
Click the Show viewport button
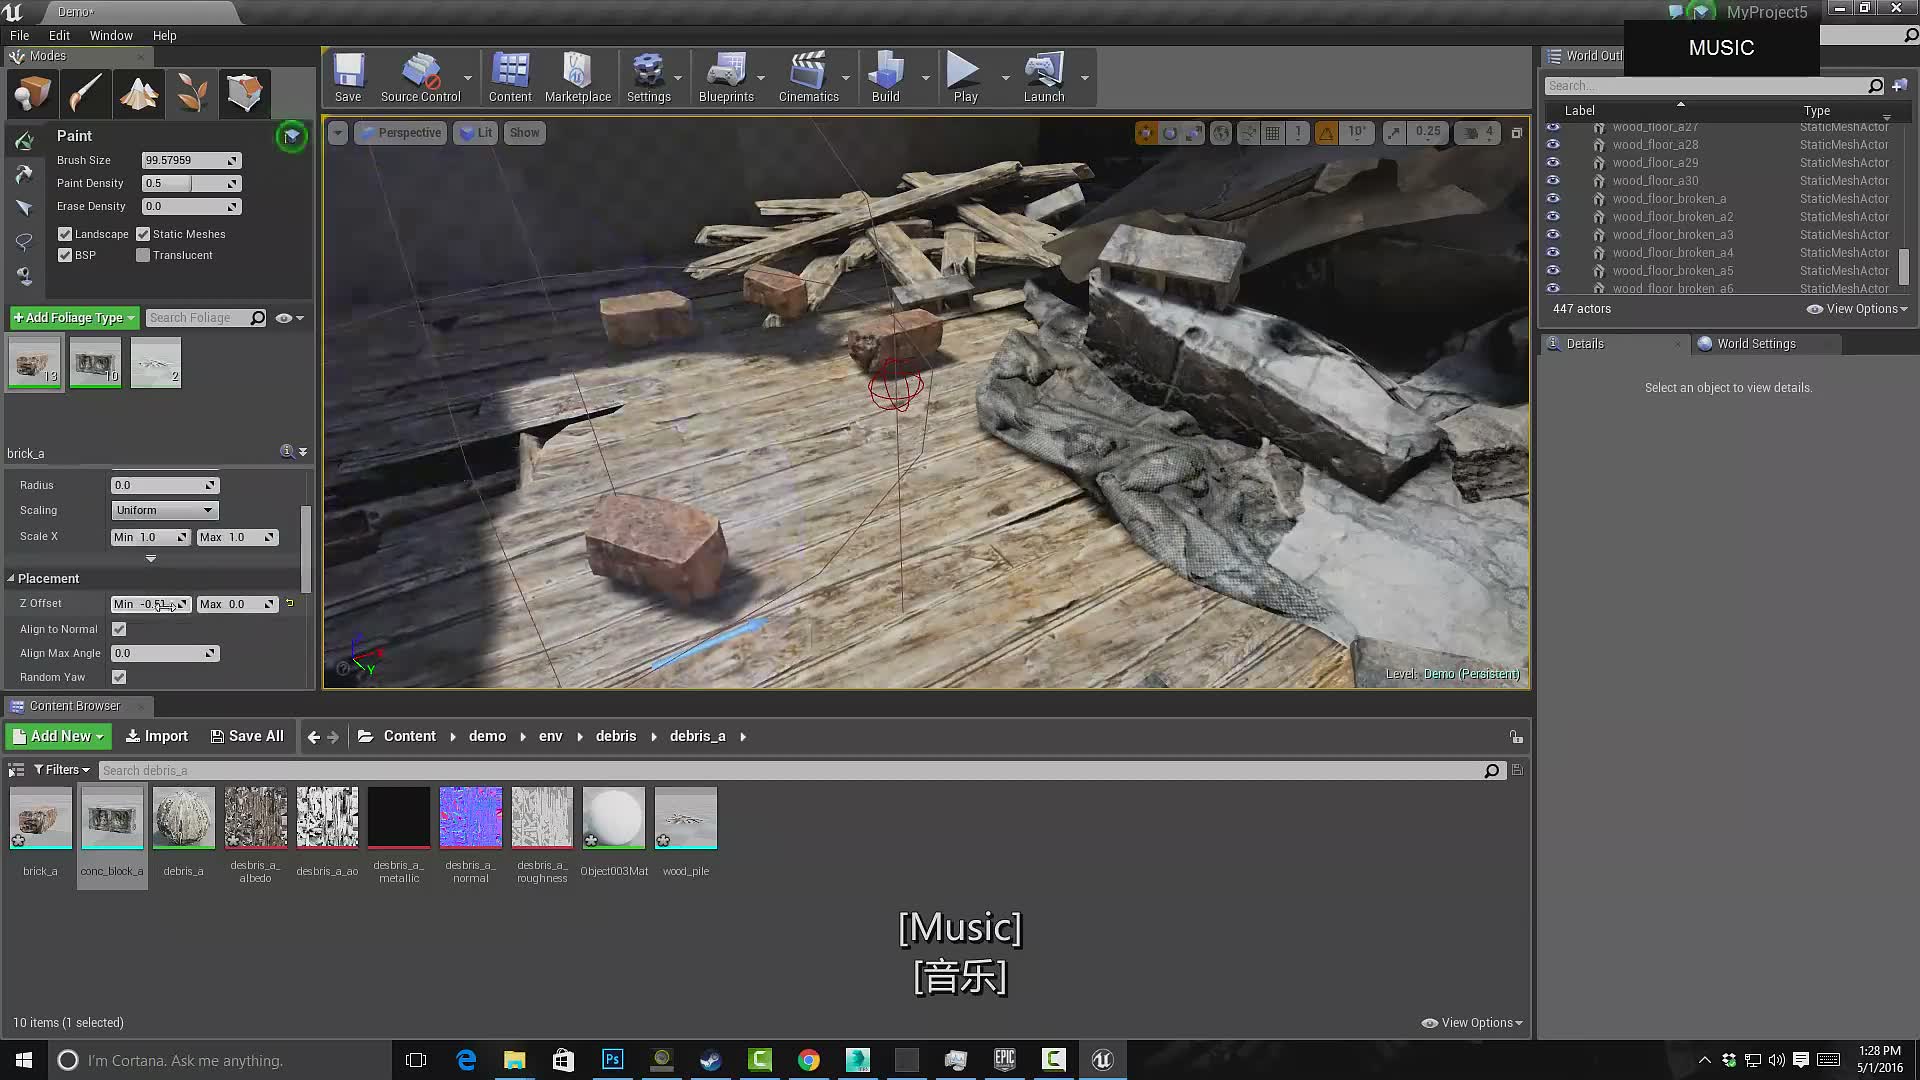[524, 132]
